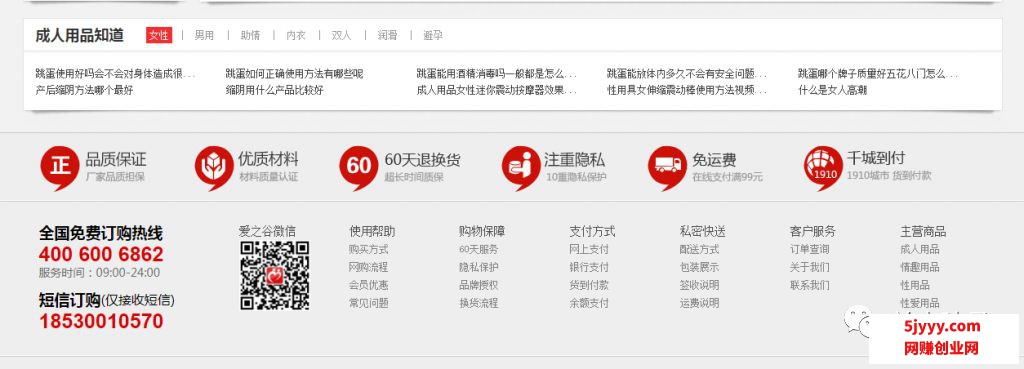Click the hotline number 400 600 6862

[101, 254]
